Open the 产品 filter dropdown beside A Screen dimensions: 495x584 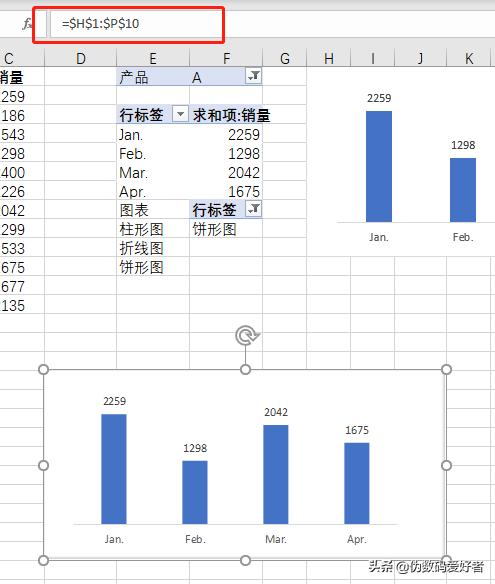[x=254, y=76]
